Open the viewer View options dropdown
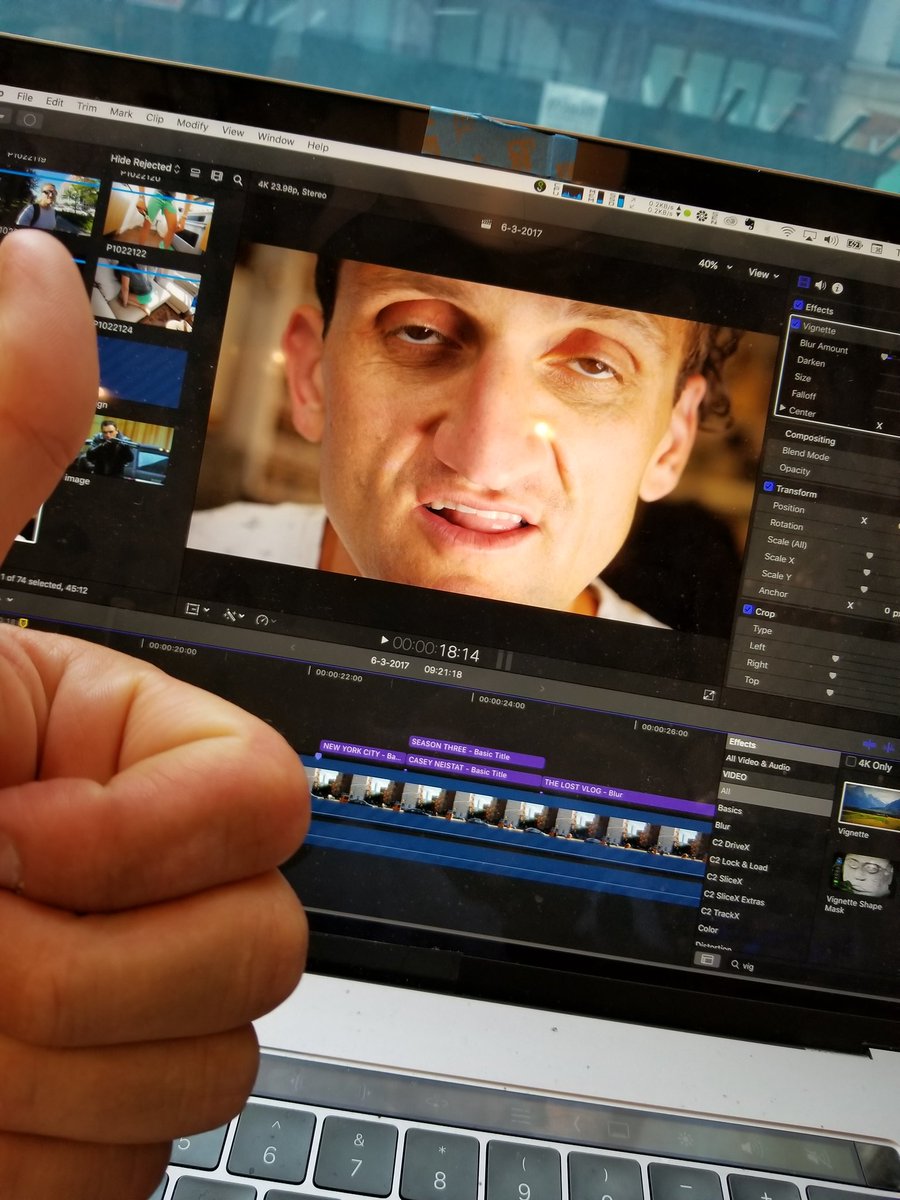This screenshot has width=900, height=1200. [763, 273]
